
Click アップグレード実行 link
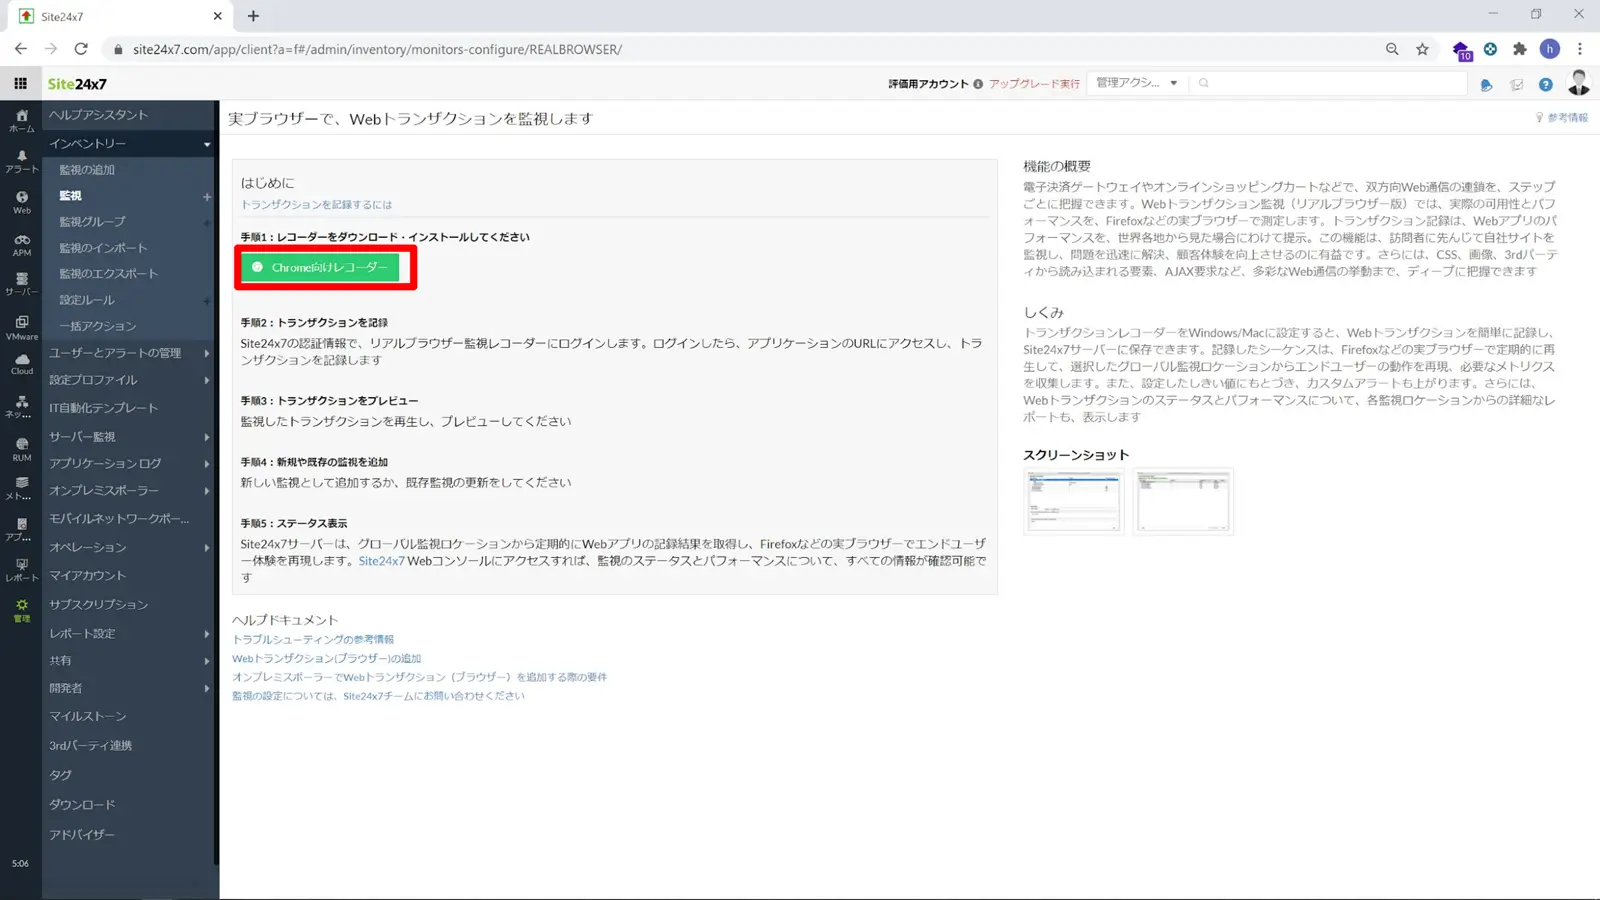(x=1034, y=84)
